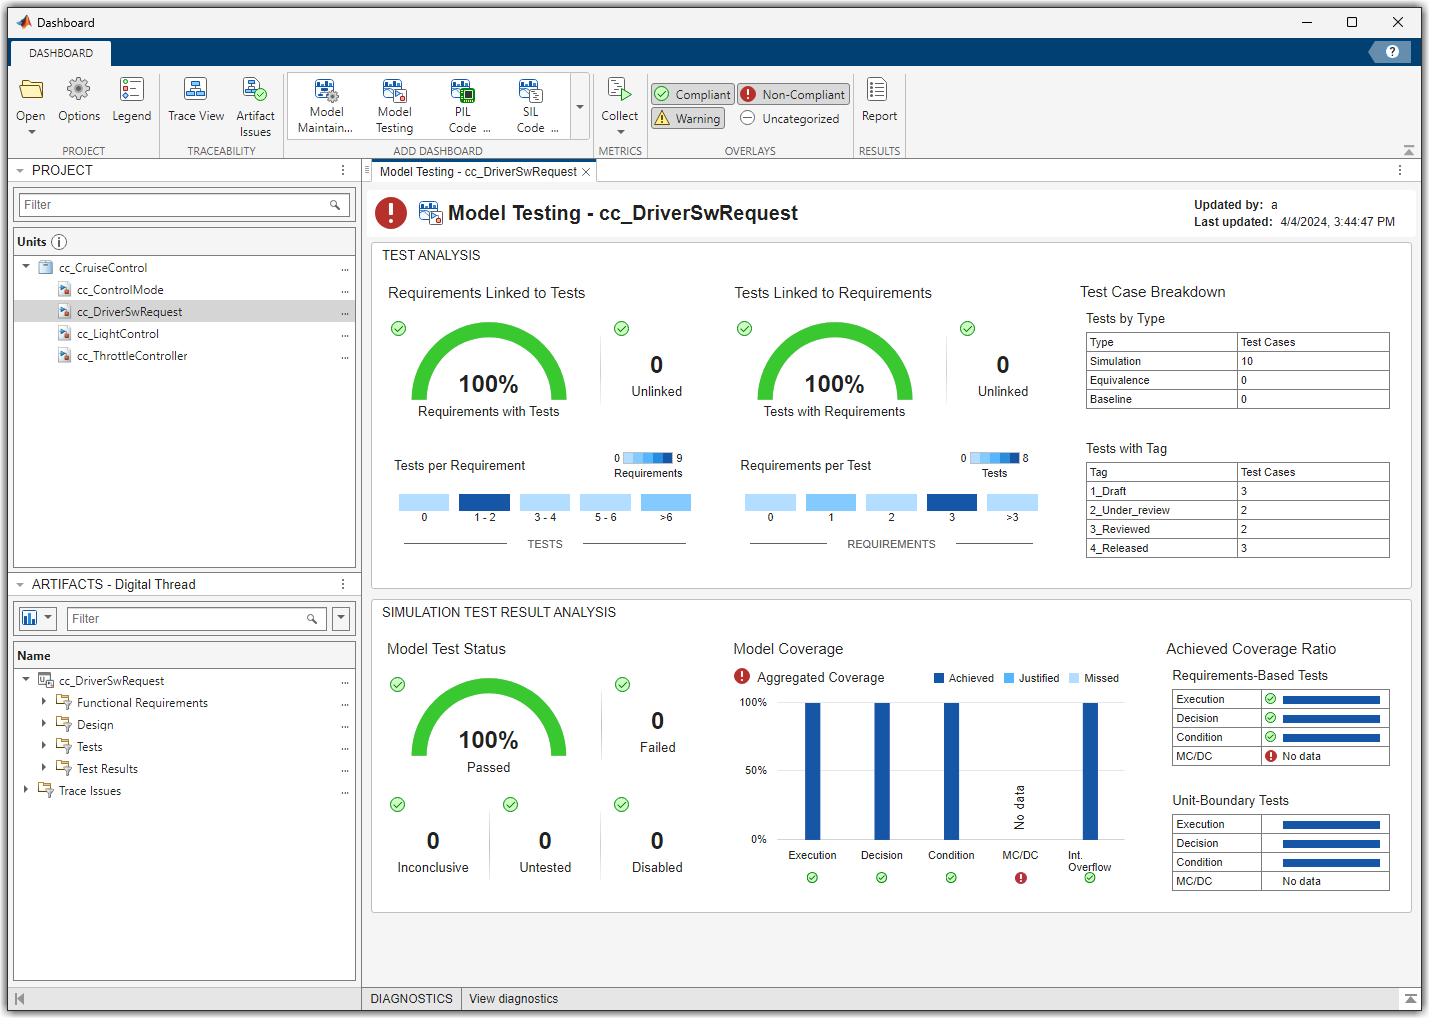Expand the Functional Requirements folder

click(x=44, y=702)
